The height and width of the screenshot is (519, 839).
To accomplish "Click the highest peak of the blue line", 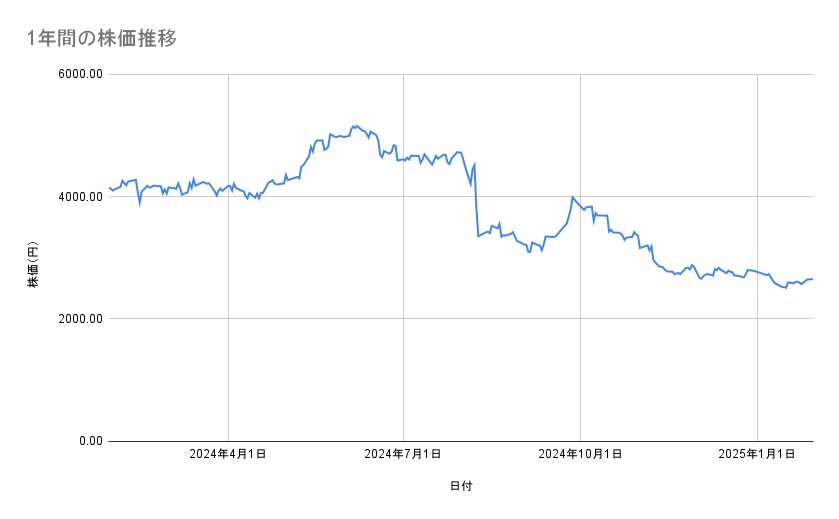I will (x=355, y=126).
